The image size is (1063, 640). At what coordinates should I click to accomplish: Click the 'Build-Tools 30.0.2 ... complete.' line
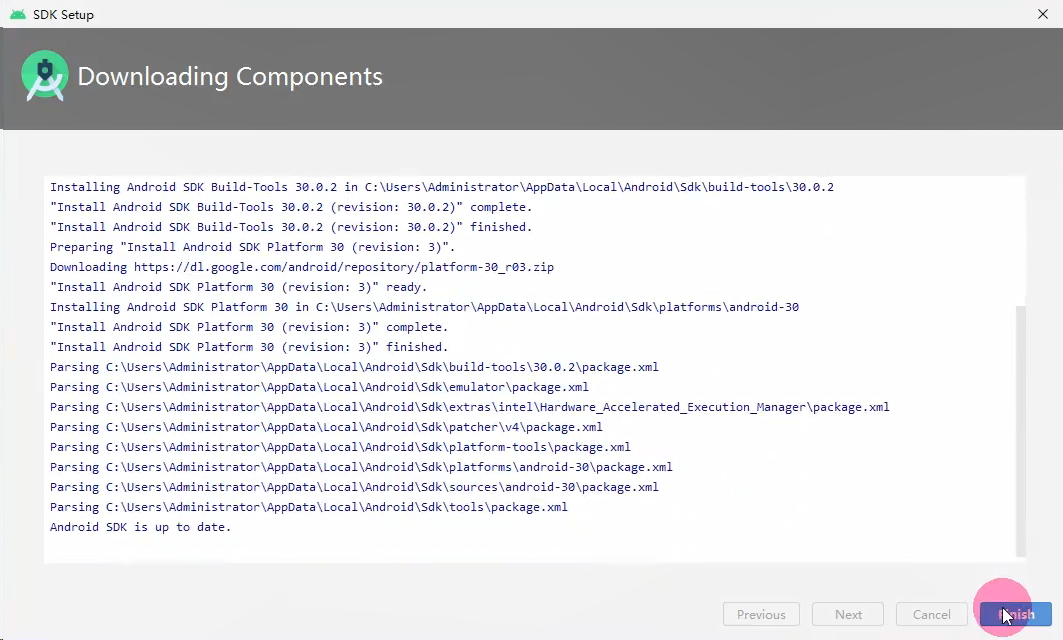pyautogui.click(x=291, y=207)
